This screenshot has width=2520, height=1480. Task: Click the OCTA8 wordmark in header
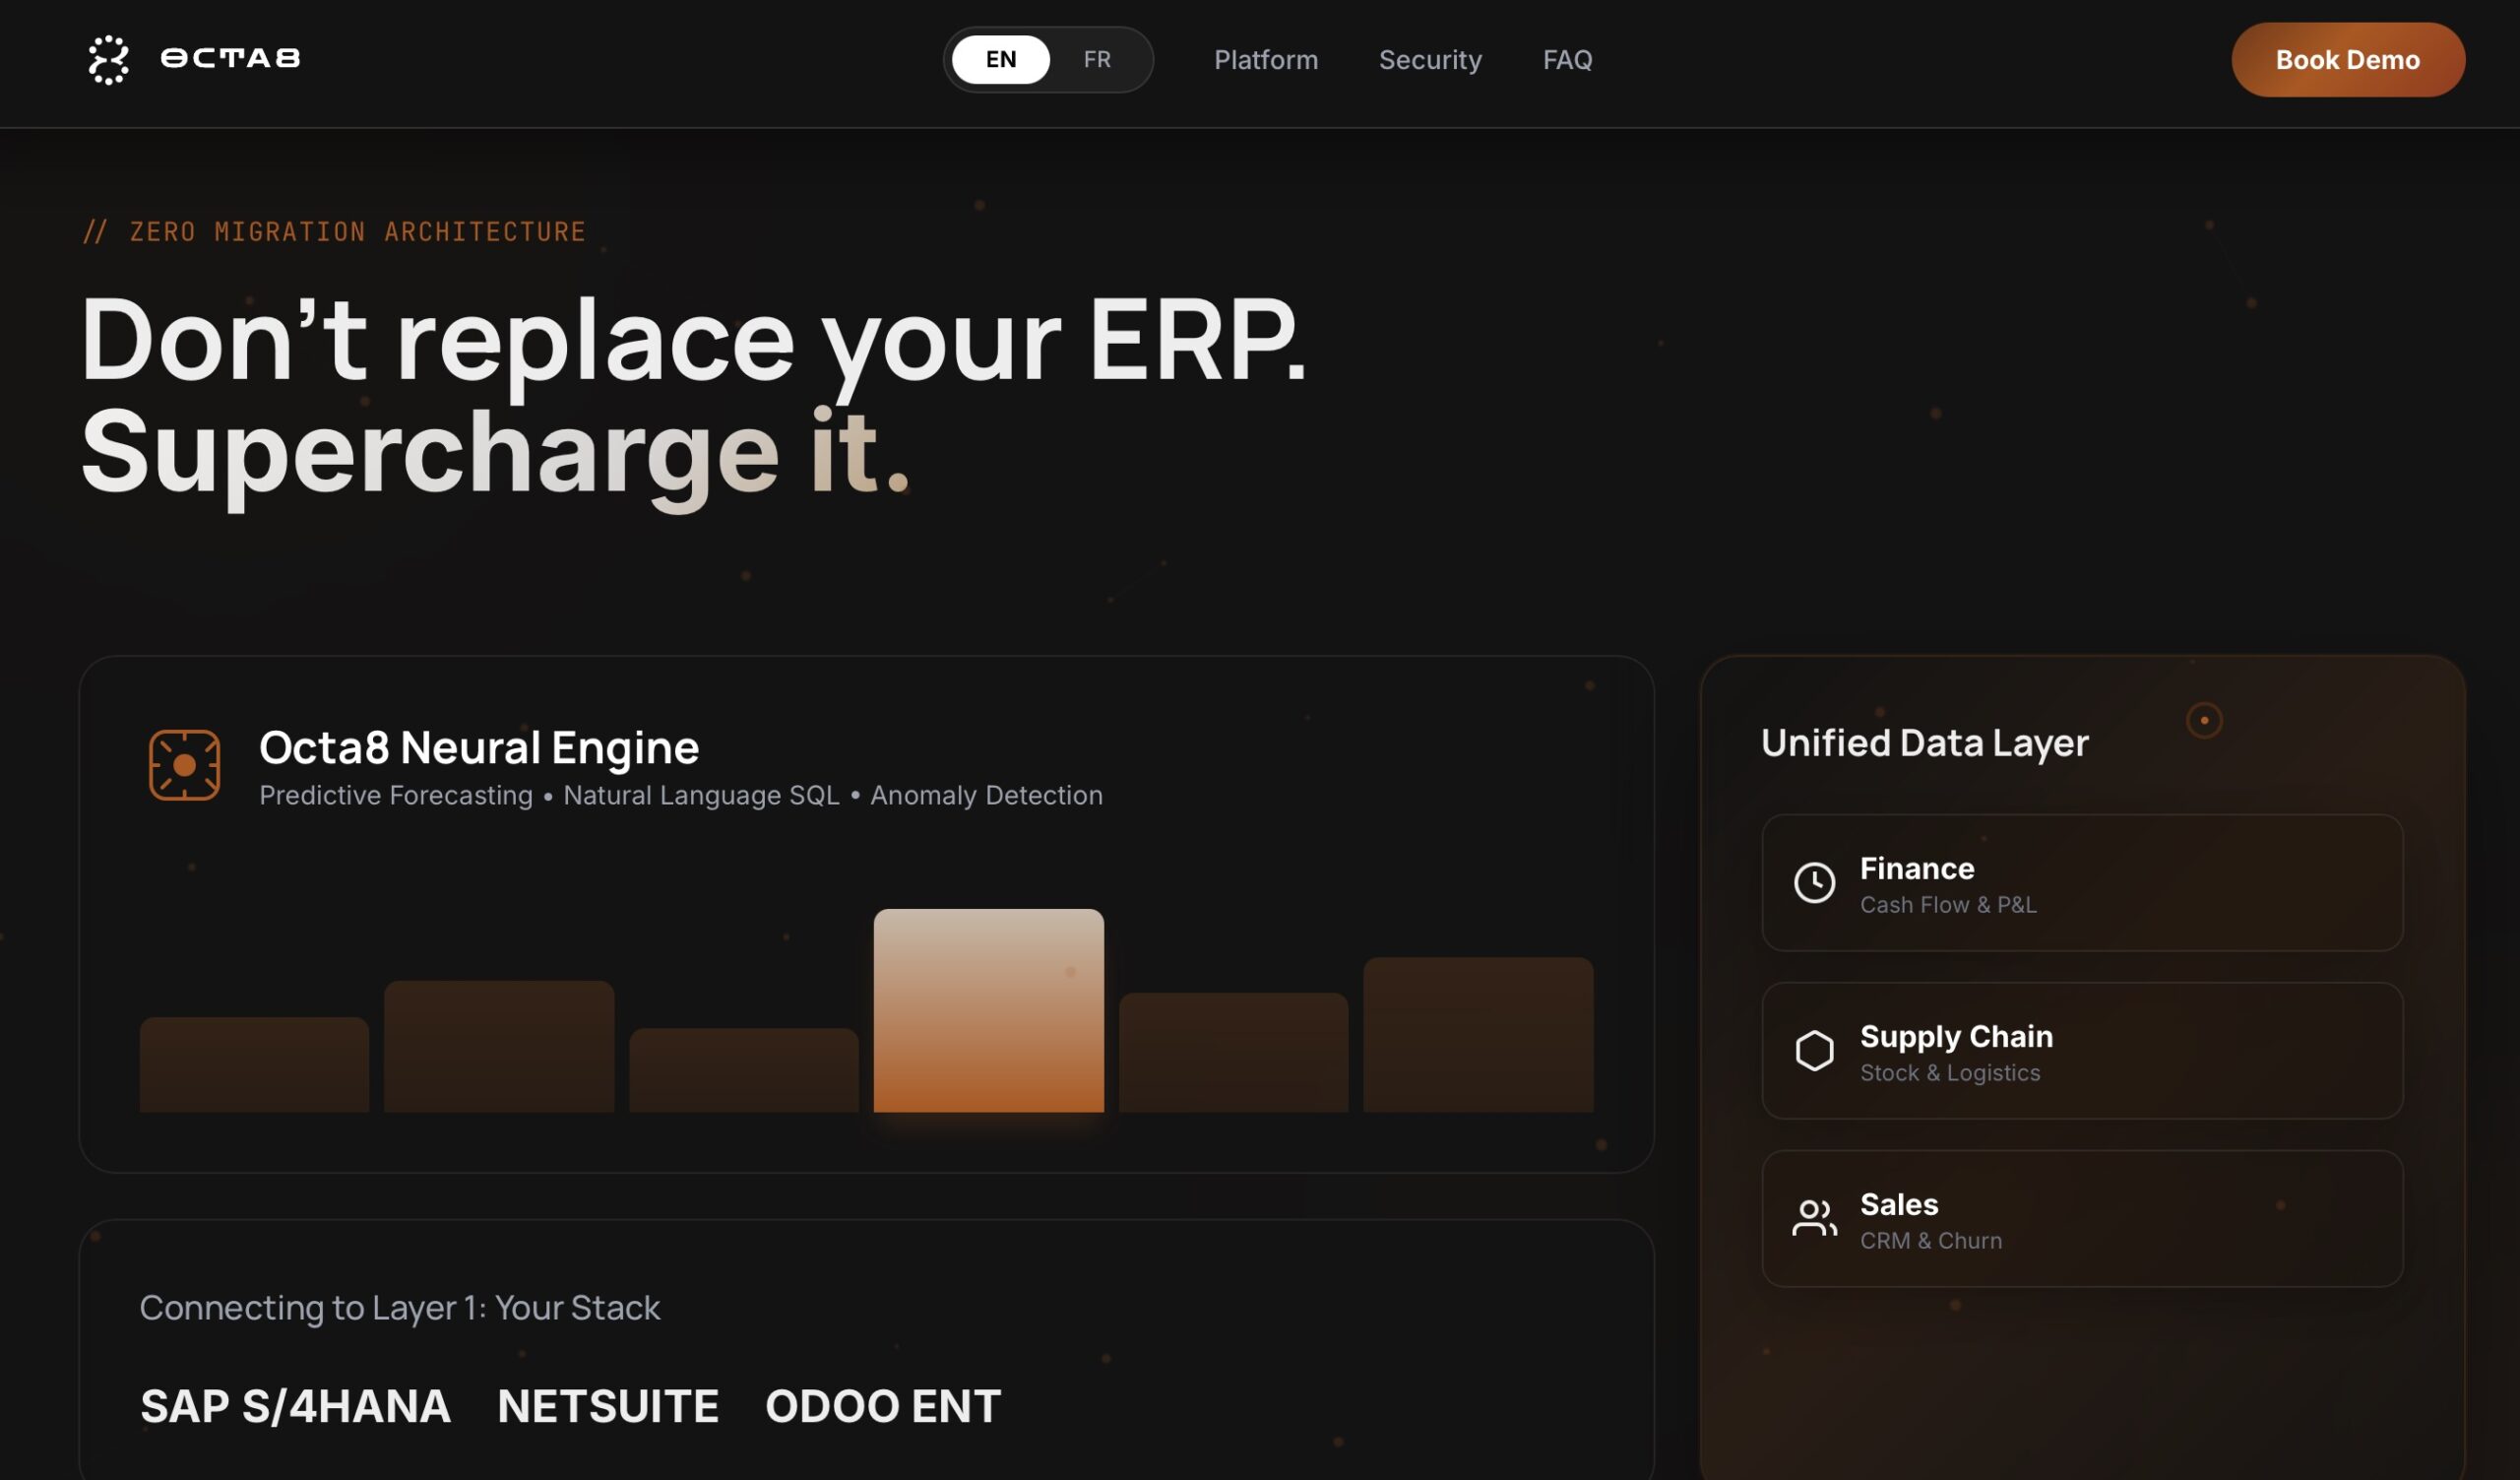pyautogui.click(x=230, y=59)
